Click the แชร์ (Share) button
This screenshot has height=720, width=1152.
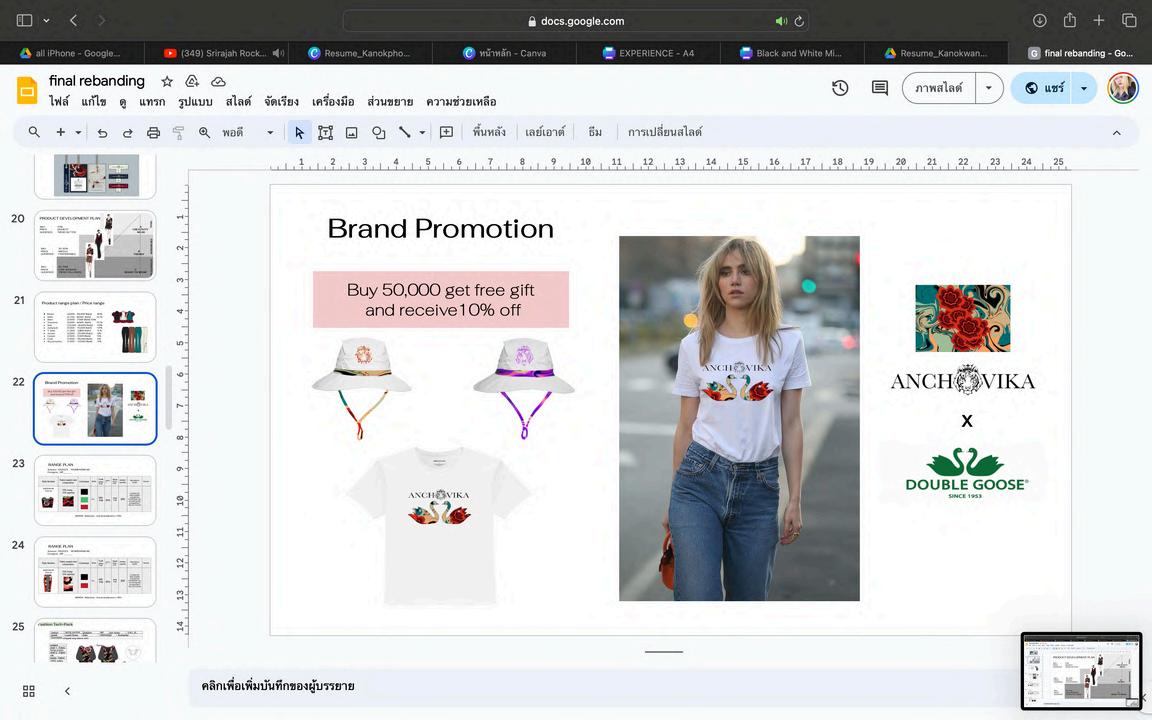pyautogui.click(x=1044, y=88)
